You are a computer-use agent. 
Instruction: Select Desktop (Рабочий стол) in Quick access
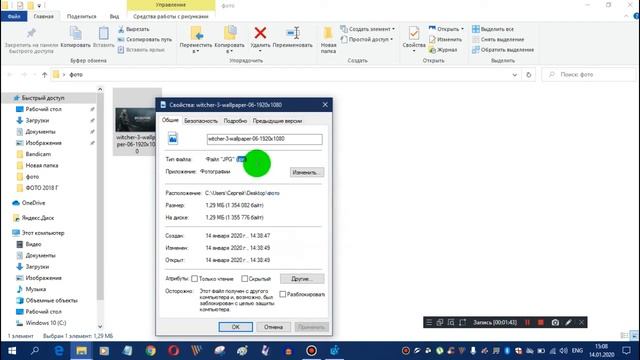(43, 109)
